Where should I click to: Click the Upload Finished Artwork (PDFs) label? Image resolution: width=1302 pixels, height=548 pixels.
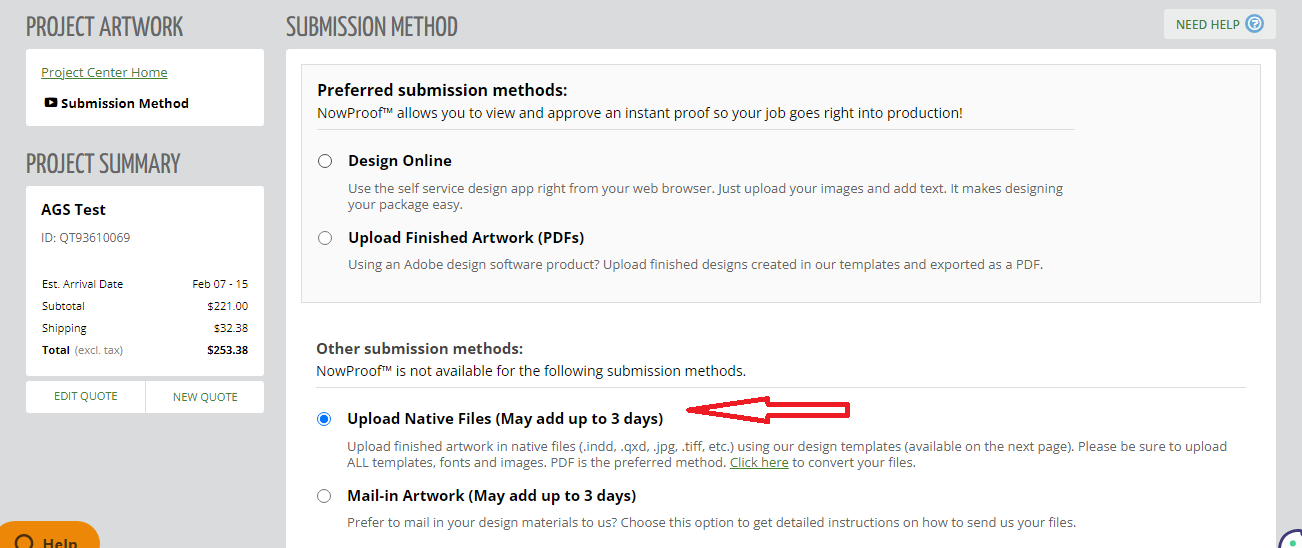[x=466, y=237]
